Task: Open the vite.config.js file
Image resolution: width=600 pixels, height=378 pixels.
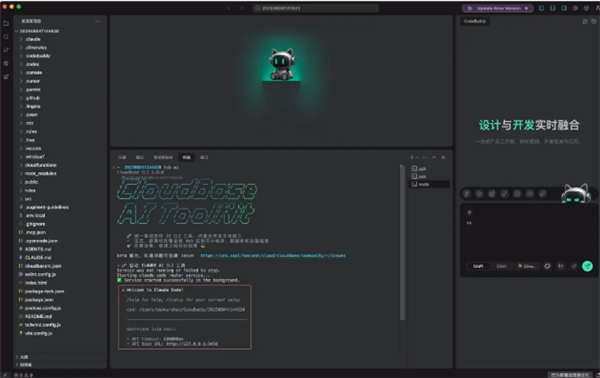Action: pos(59,333)
